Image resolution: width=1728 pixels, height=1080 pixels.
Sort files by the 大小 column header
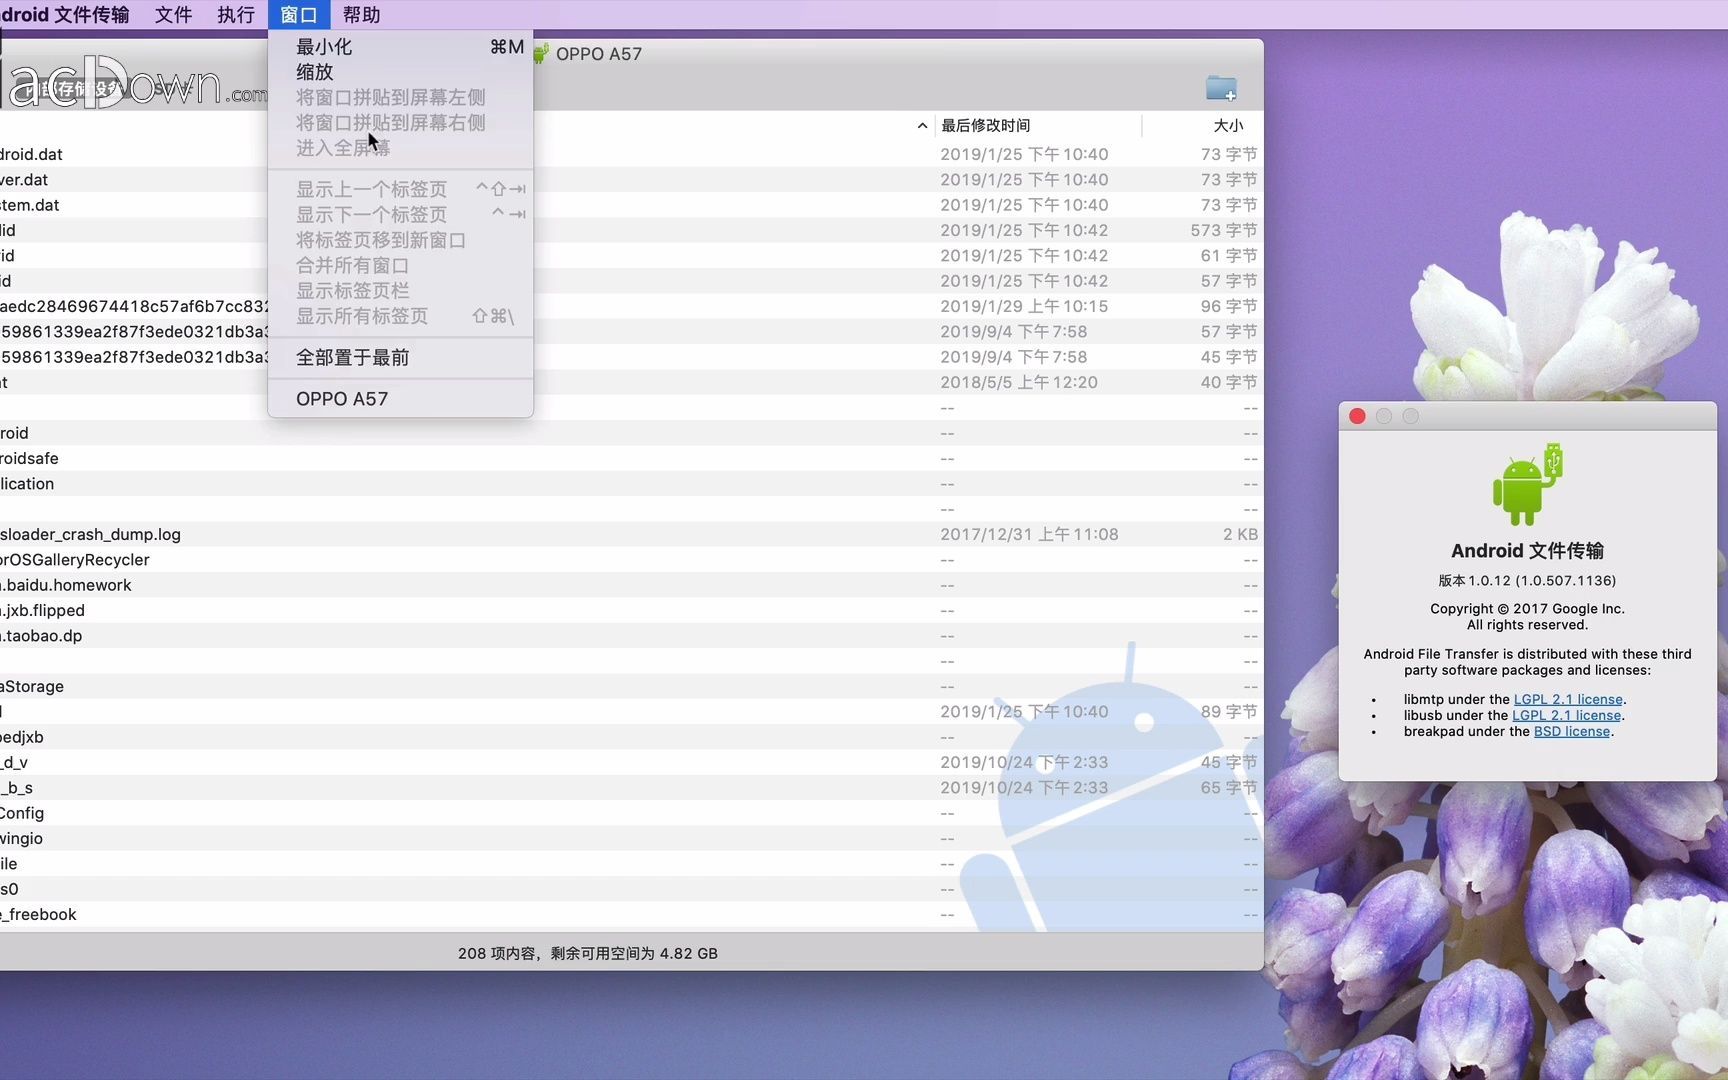[1229, 125]
